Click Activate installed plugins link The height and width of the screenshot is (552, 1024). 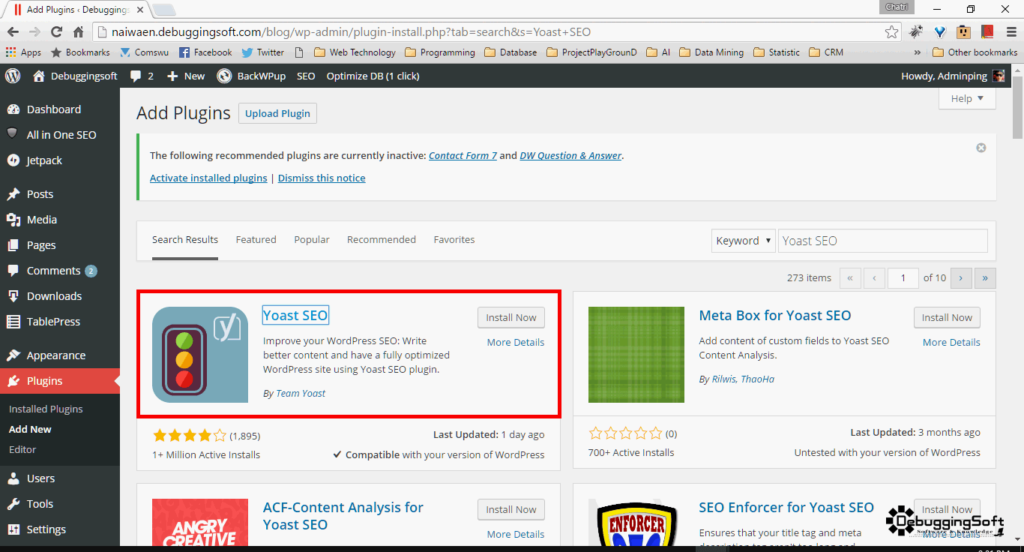pyautogui.click(x=208, y=178)
